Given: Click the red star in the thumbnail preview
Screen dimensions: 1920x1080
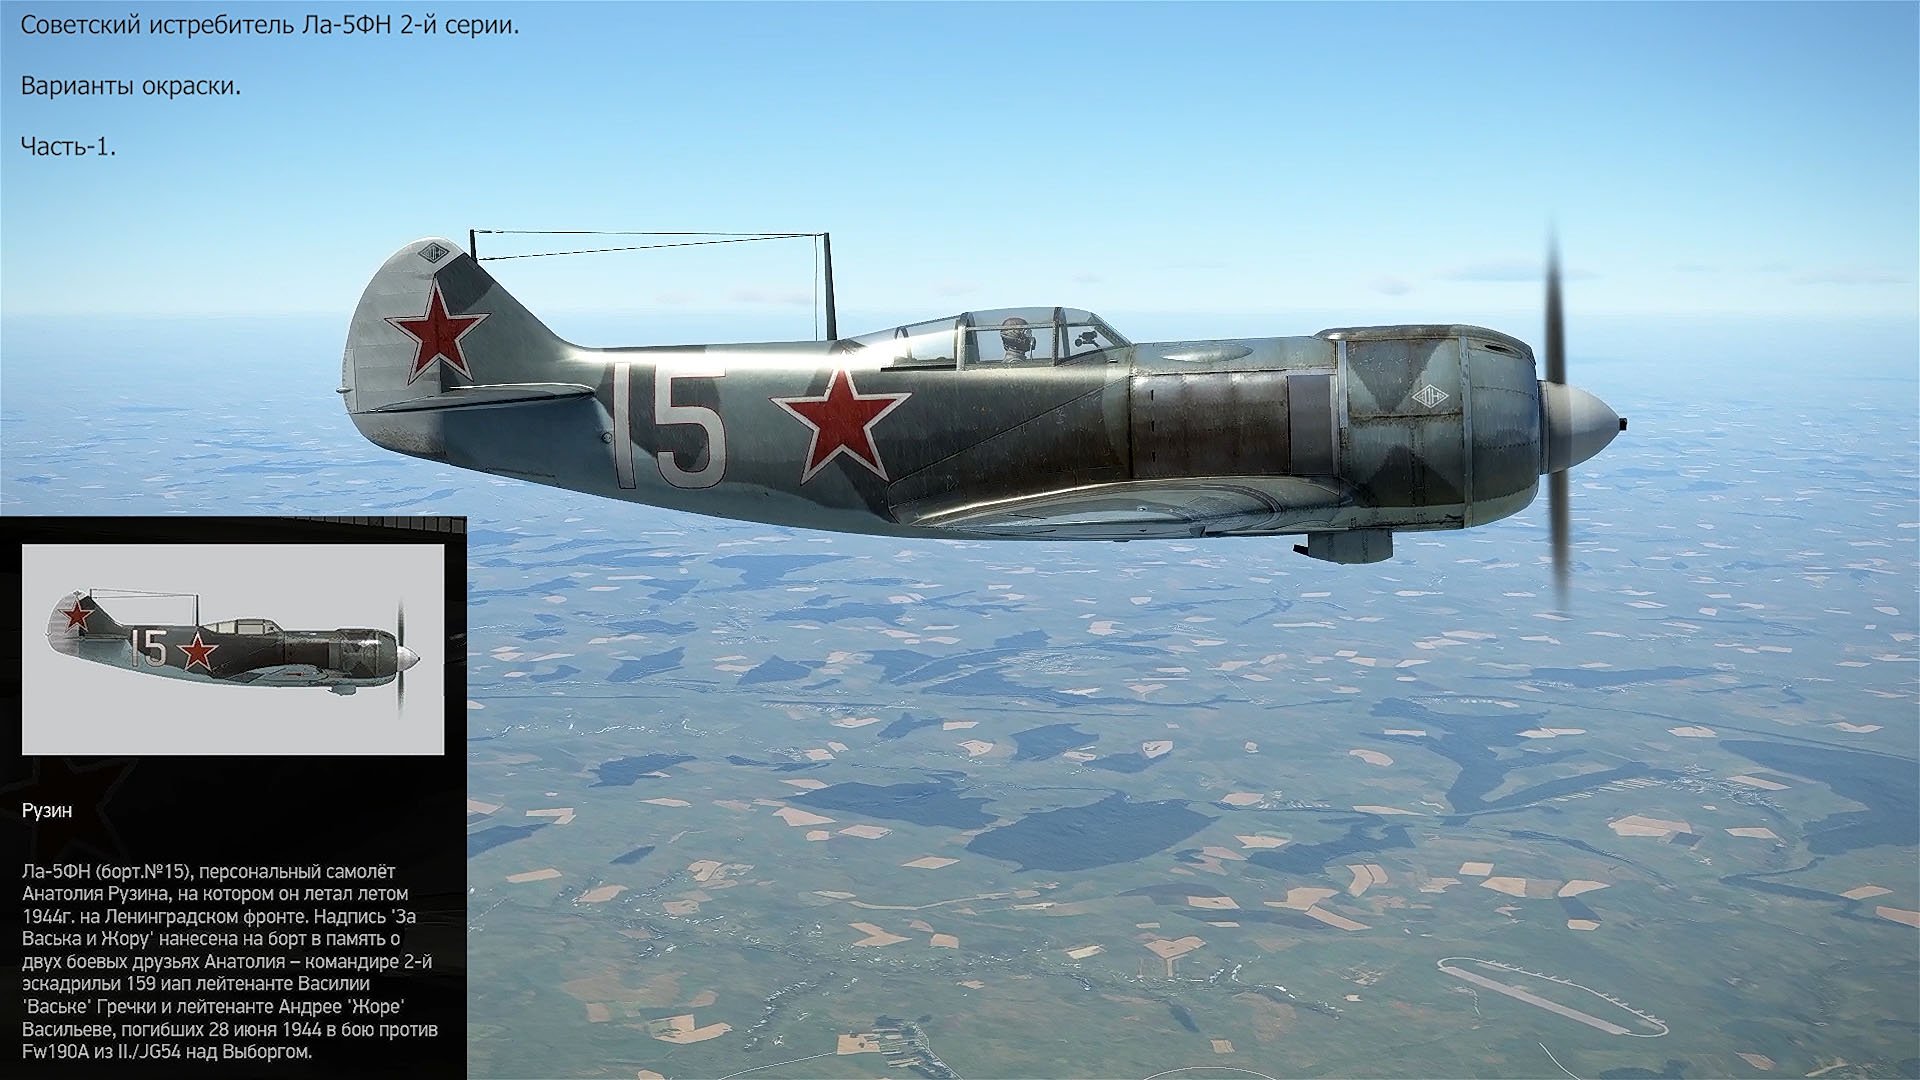Looking at the screenshot, I should [199, 651].
